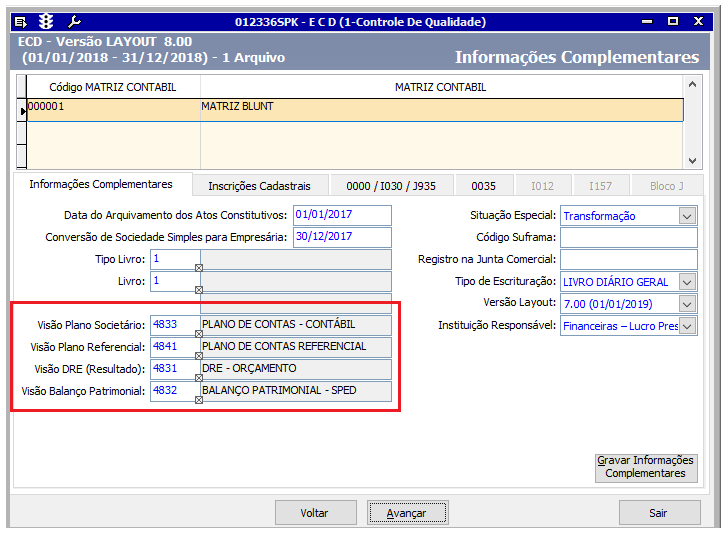Click the Código MATRIZ CONTABIL column header
This screenshot has width=727, height=533.
coord(113,87)
